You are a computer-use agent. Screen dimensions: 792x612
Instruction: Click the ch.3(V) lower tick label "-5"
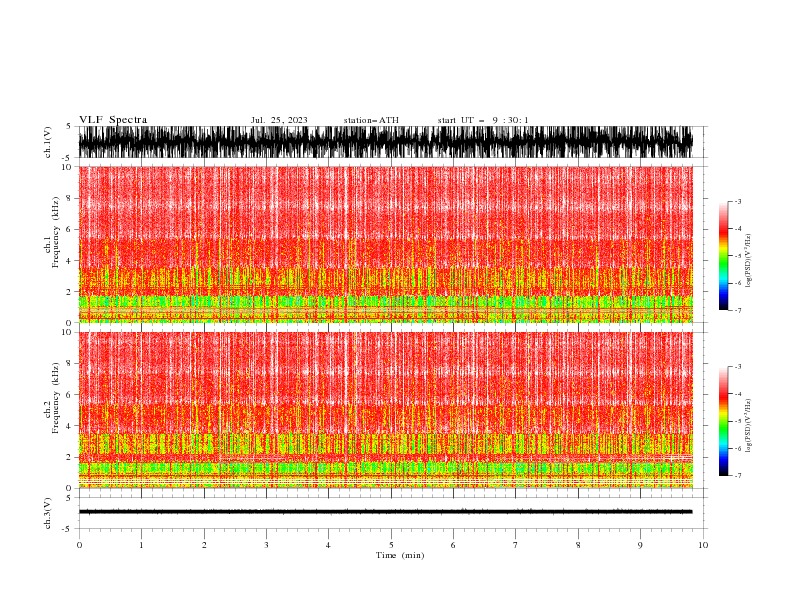68,529
